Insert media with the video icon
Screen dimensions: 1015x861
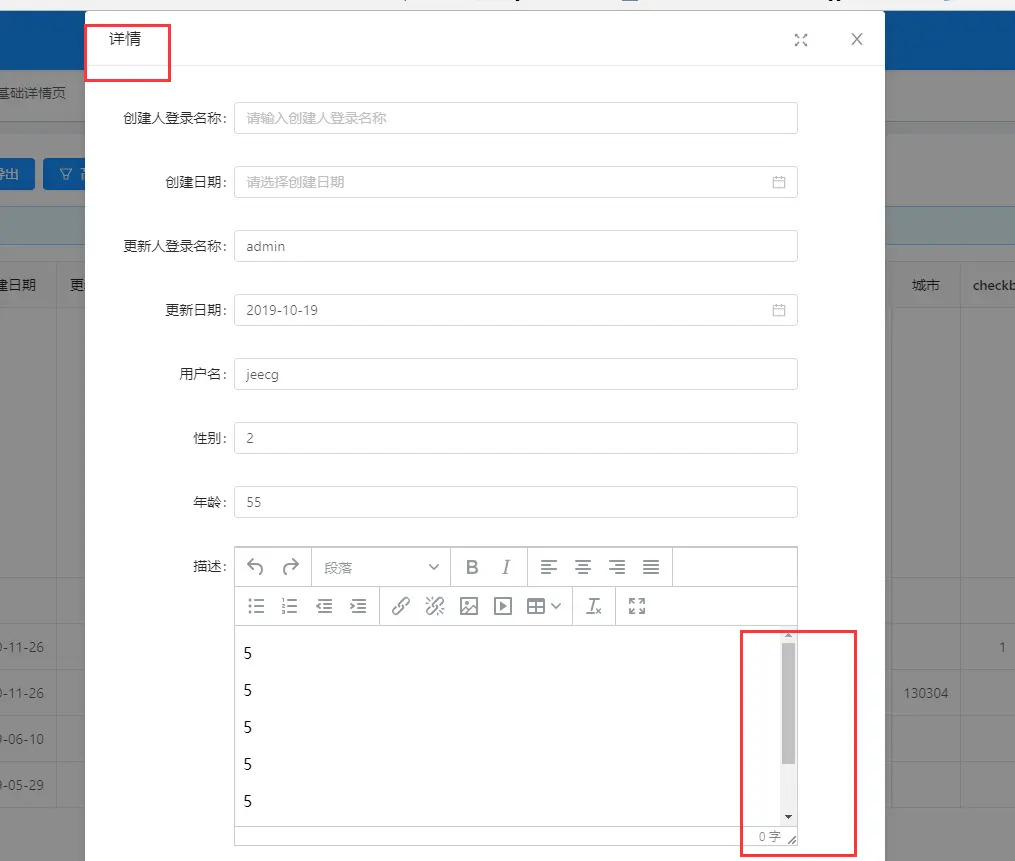pyautogui.click(x=503, y=606)
